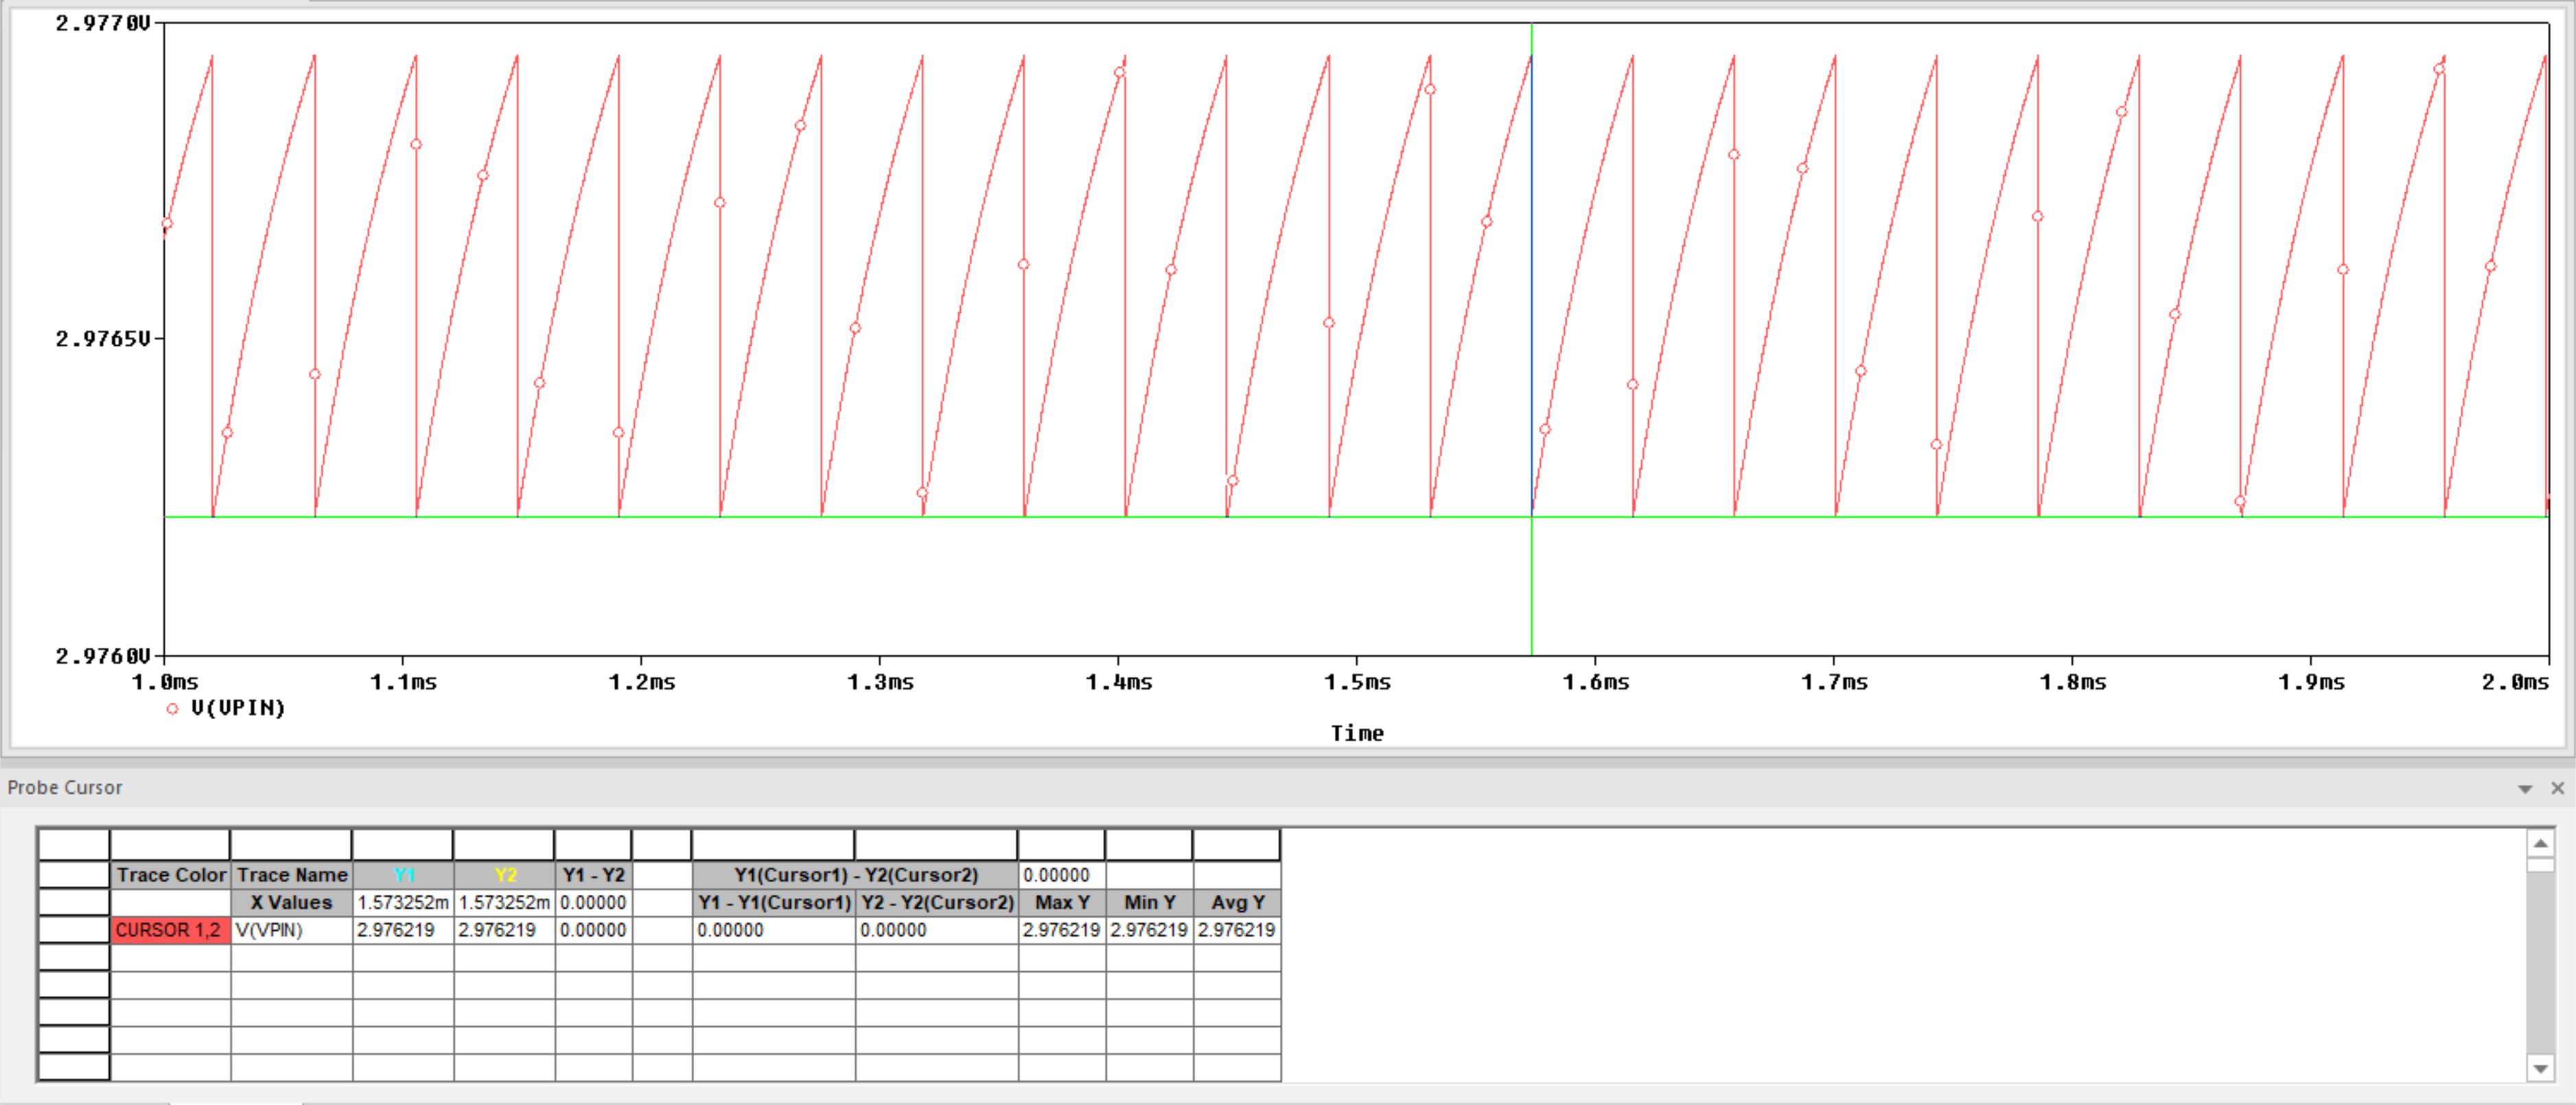Click the 2.9765V y-axis label
Image resolution: width=2576 pixels, height=1105 pixels.
click(102, 339)
